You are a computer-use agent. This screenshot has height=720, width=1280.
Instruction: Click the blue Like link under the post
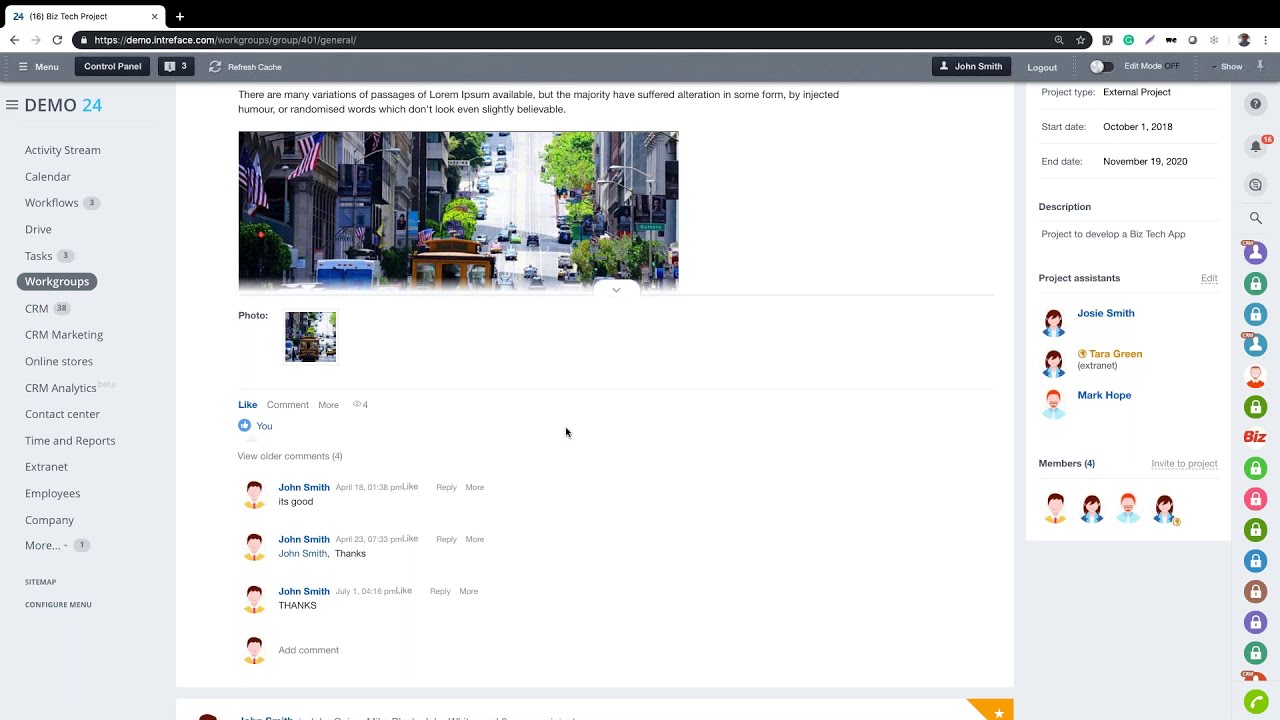point(247,405)
